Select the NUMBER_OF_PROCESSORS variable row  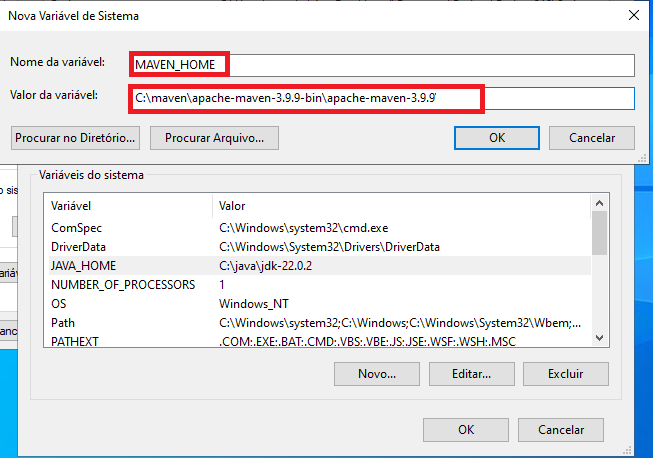point(319,285)
